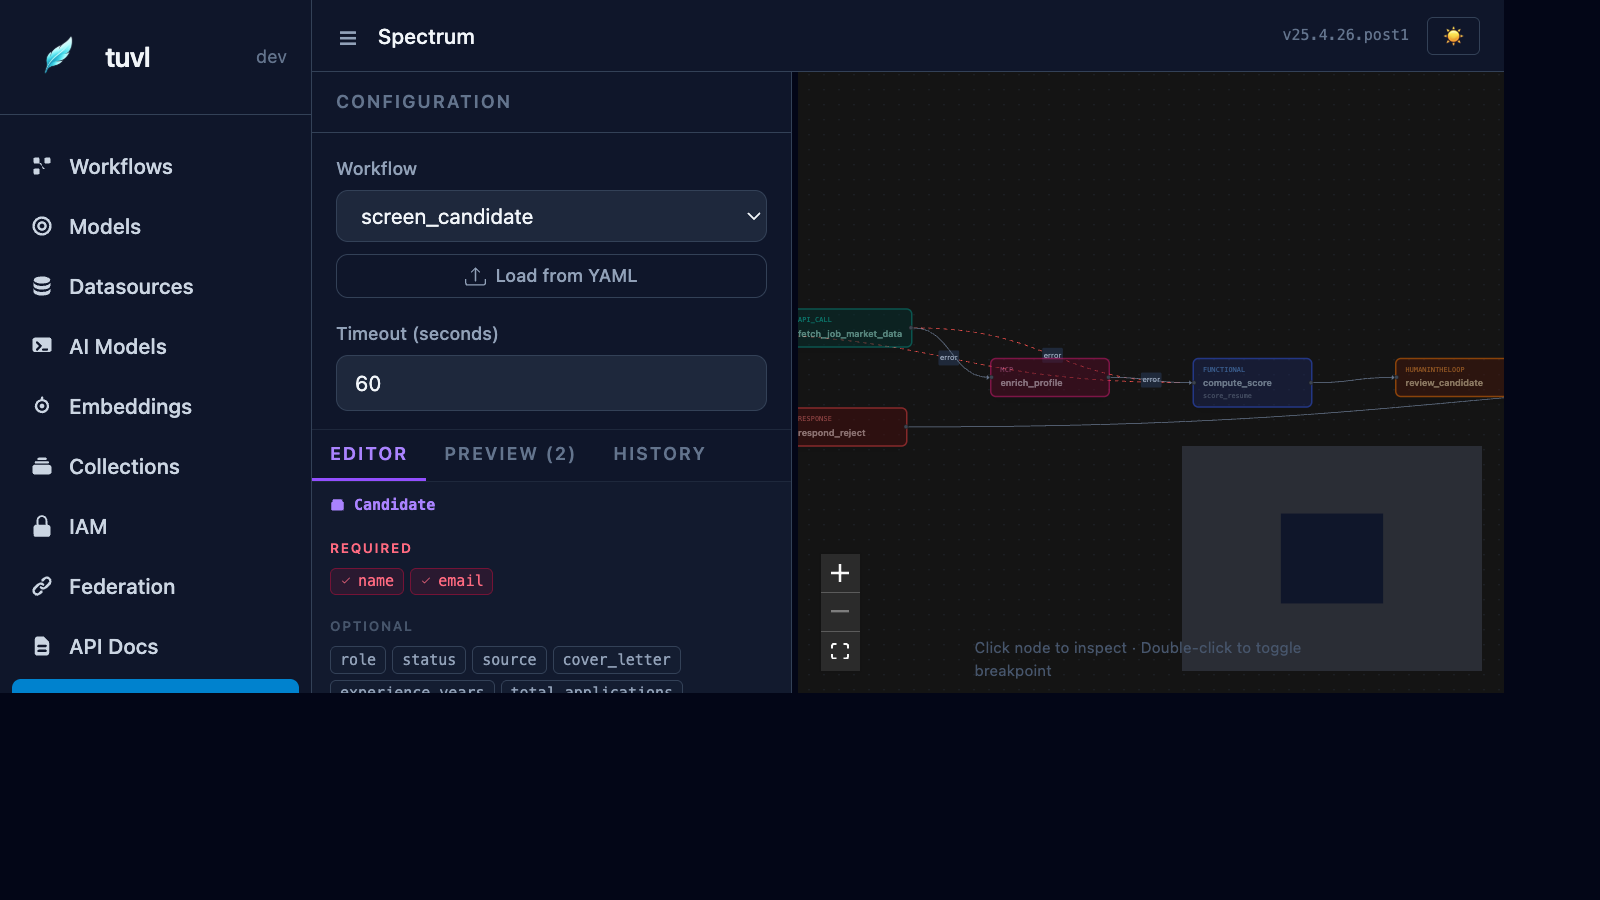Click the upload icon in Load from YAML
The image size is (1600, 900).
[476, 276]
